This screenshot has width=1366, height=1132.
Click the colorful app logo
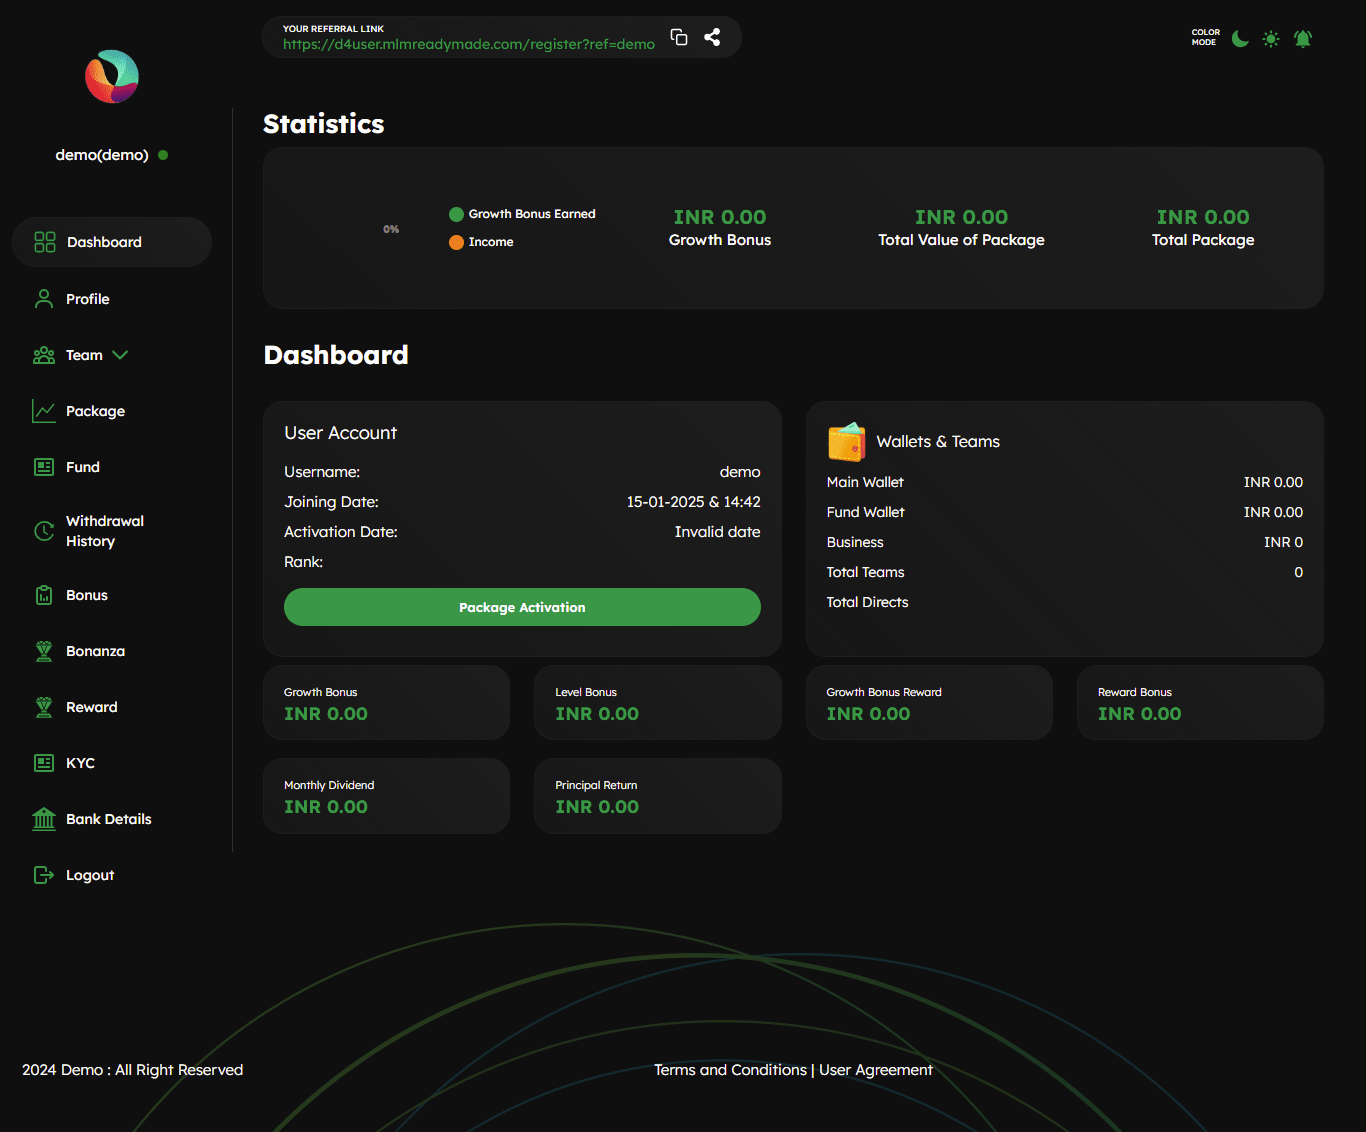[x=112, y=77]
